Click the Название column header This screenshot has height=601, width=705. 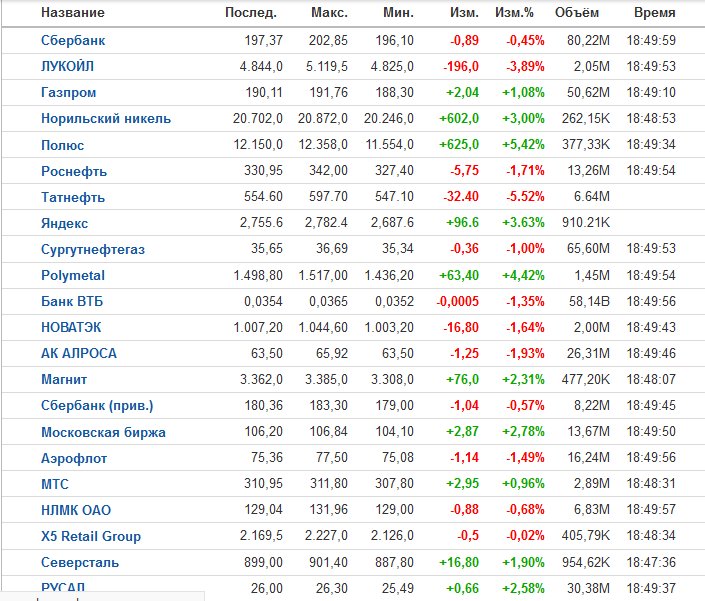(x=72, y=13)
